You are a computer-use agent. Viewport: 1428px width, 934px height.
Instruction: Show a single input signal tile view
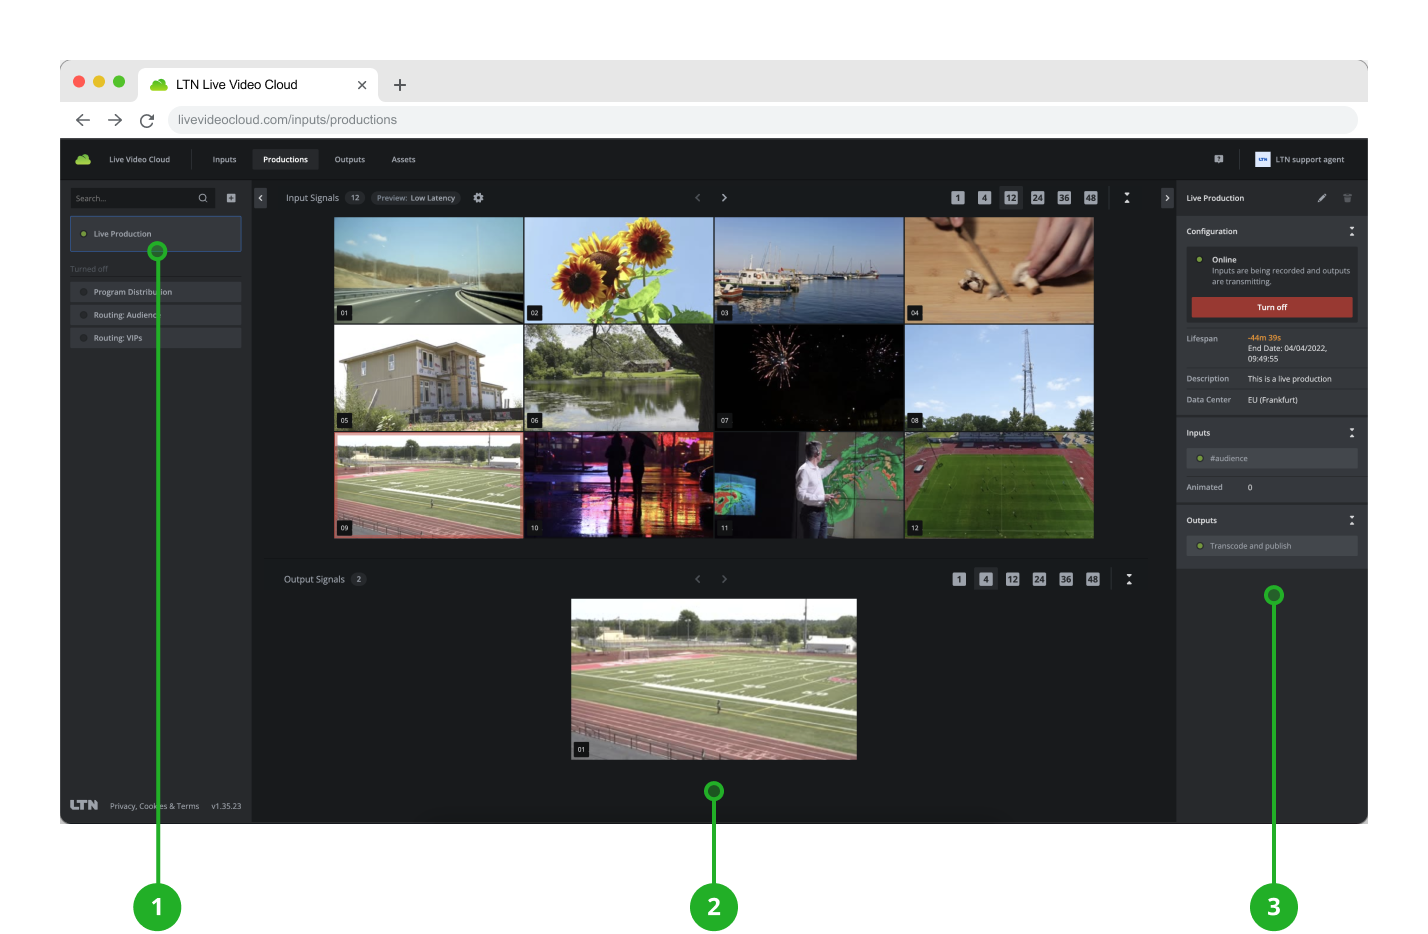[x=957, y=198]
